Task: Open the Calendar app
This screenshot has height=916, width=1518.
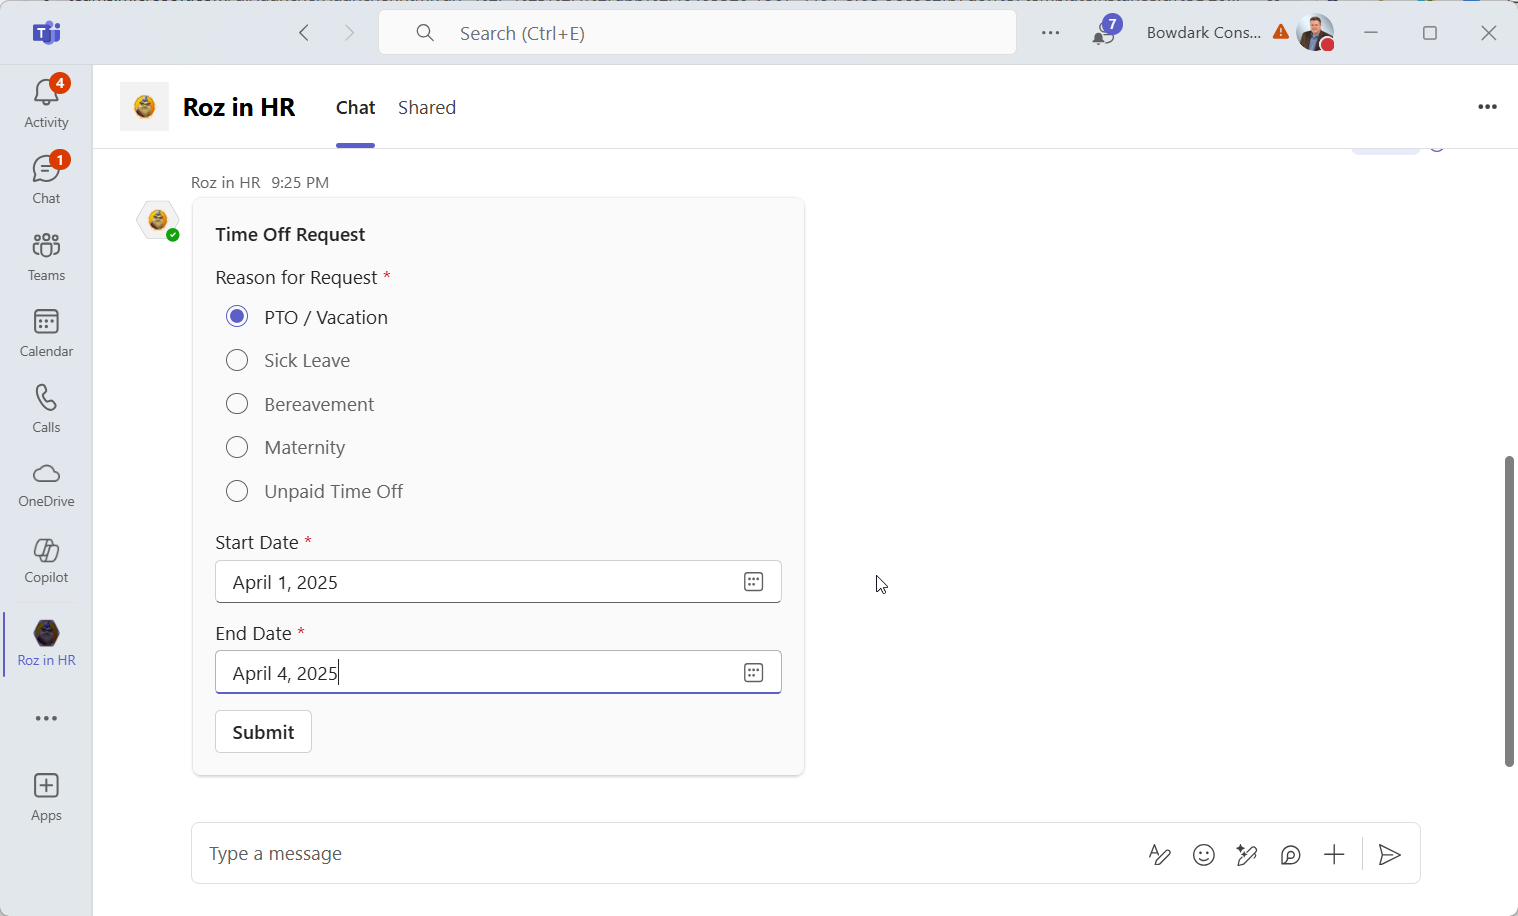Action: 46,333
